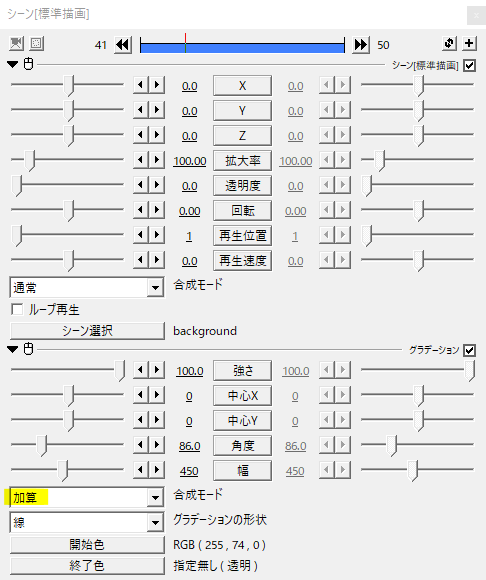Click the 拡大率 parameter button
Screen dimensions: 486x580
tap(242, 161)
